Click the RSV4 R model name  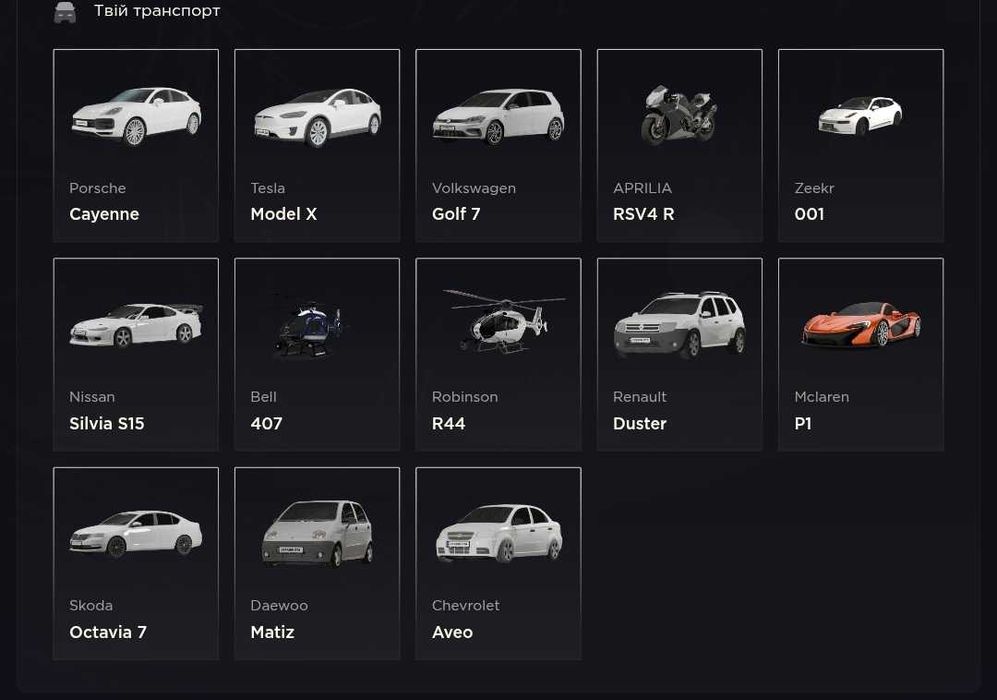click(643, 214)
